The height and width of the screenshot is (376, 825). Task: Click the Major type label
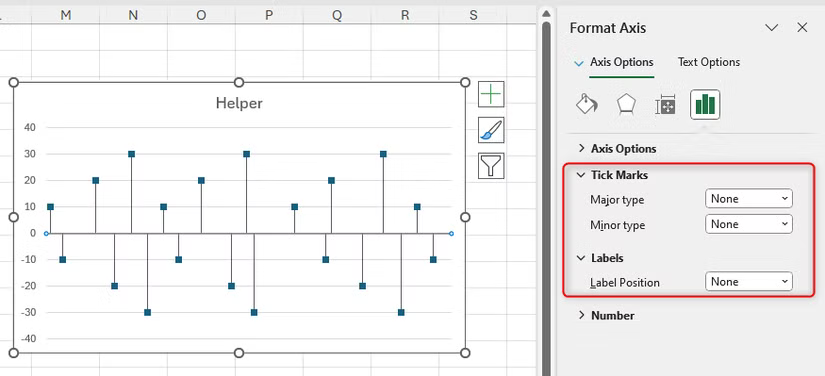click(617, 200)
